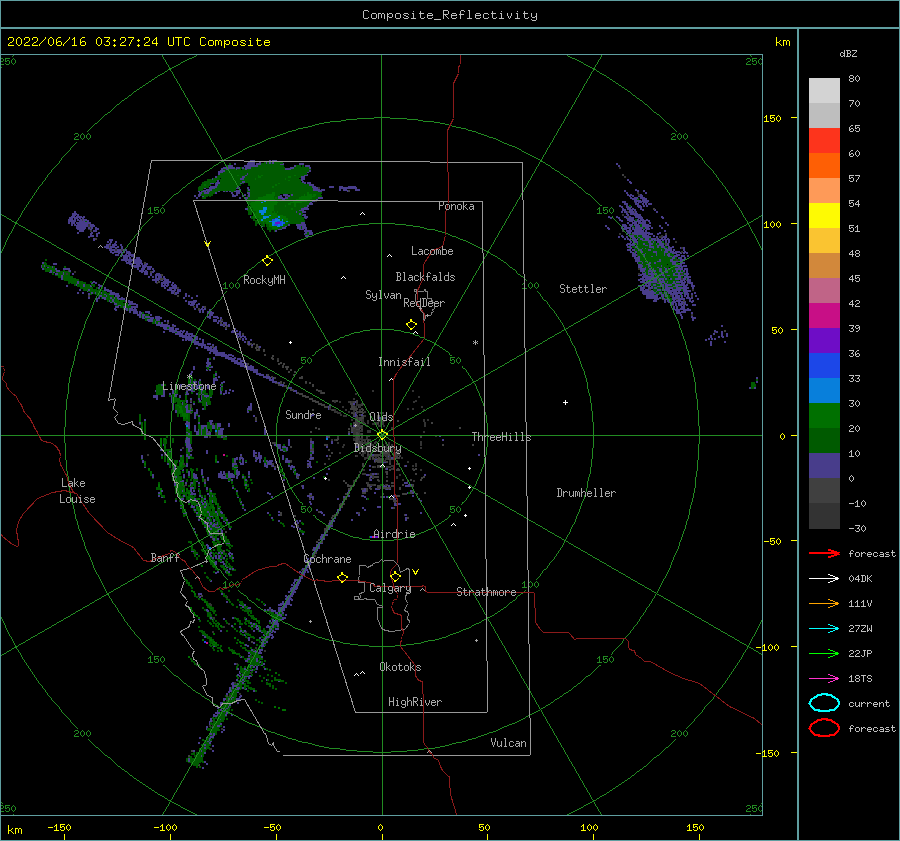
Task: Click the RedDeer city label
Action: point(424,303)
